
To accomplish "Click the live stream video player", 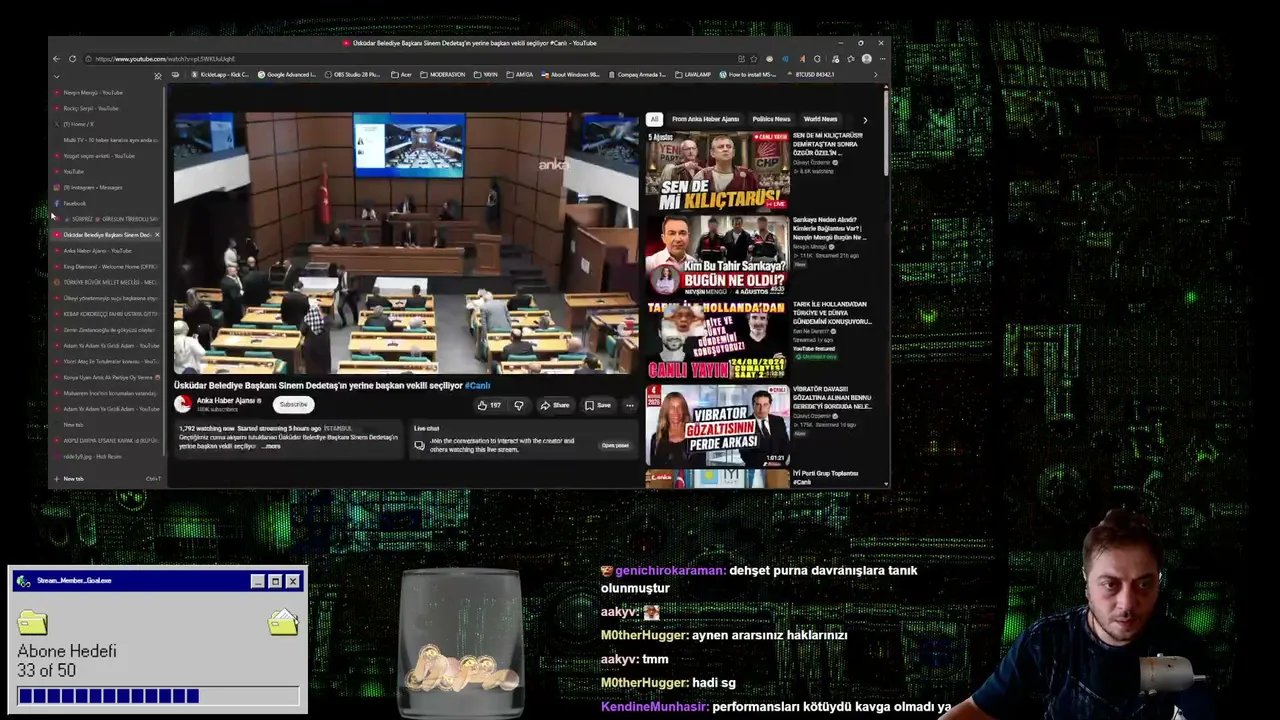I will [x=406, y=243].
